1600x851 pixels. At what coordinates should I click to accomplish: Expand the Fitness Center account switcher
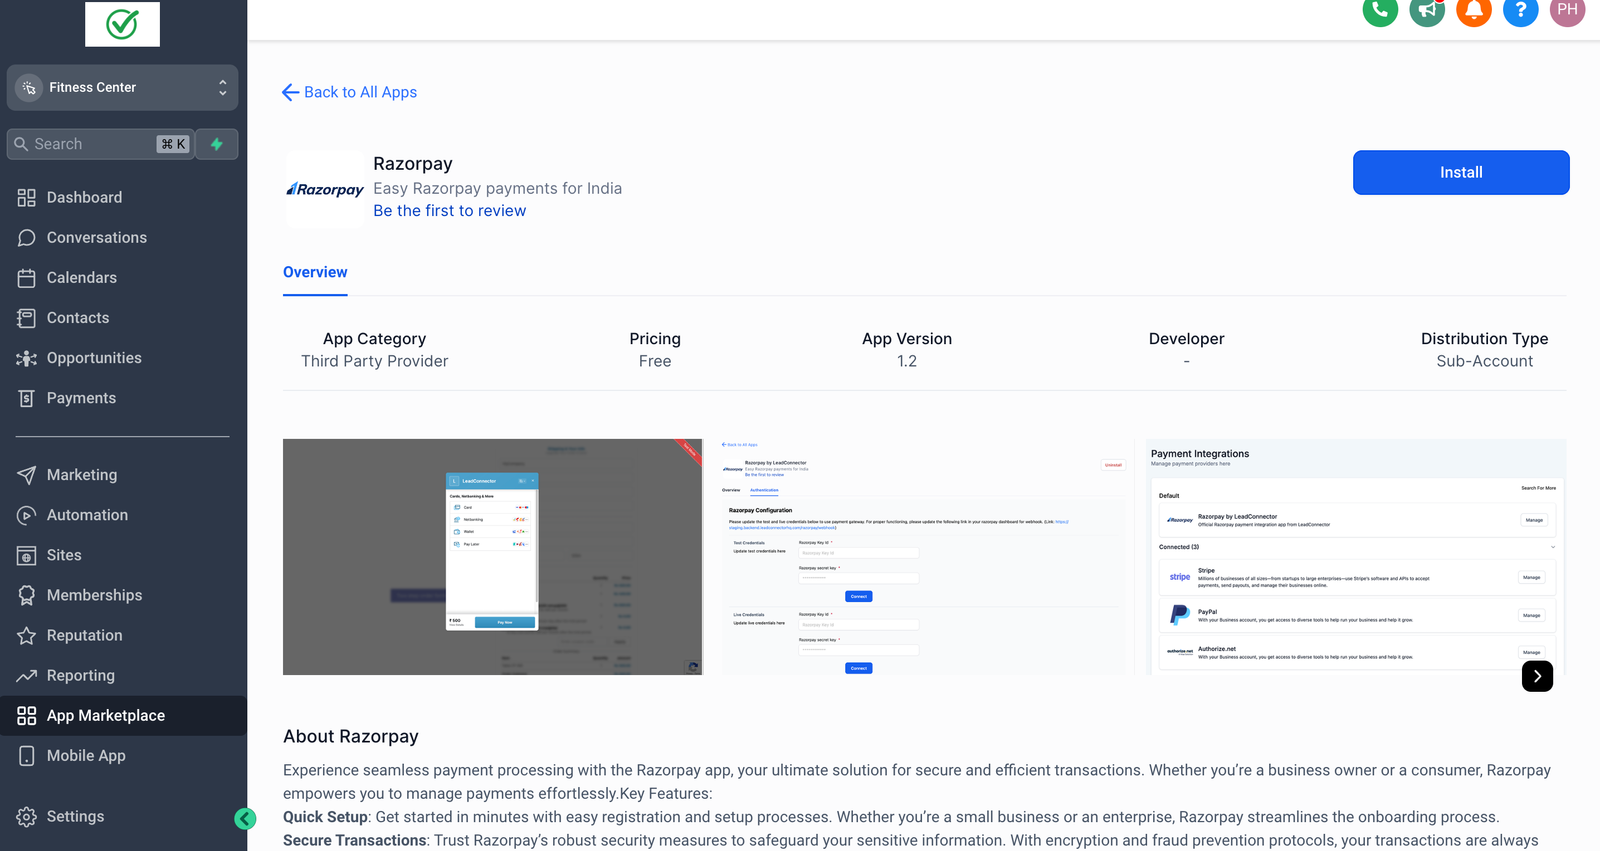click(122, 88)
